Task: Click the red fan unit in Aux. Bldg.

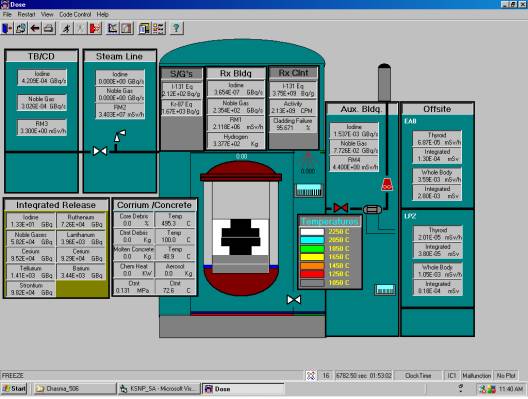Action: point(387,184)
